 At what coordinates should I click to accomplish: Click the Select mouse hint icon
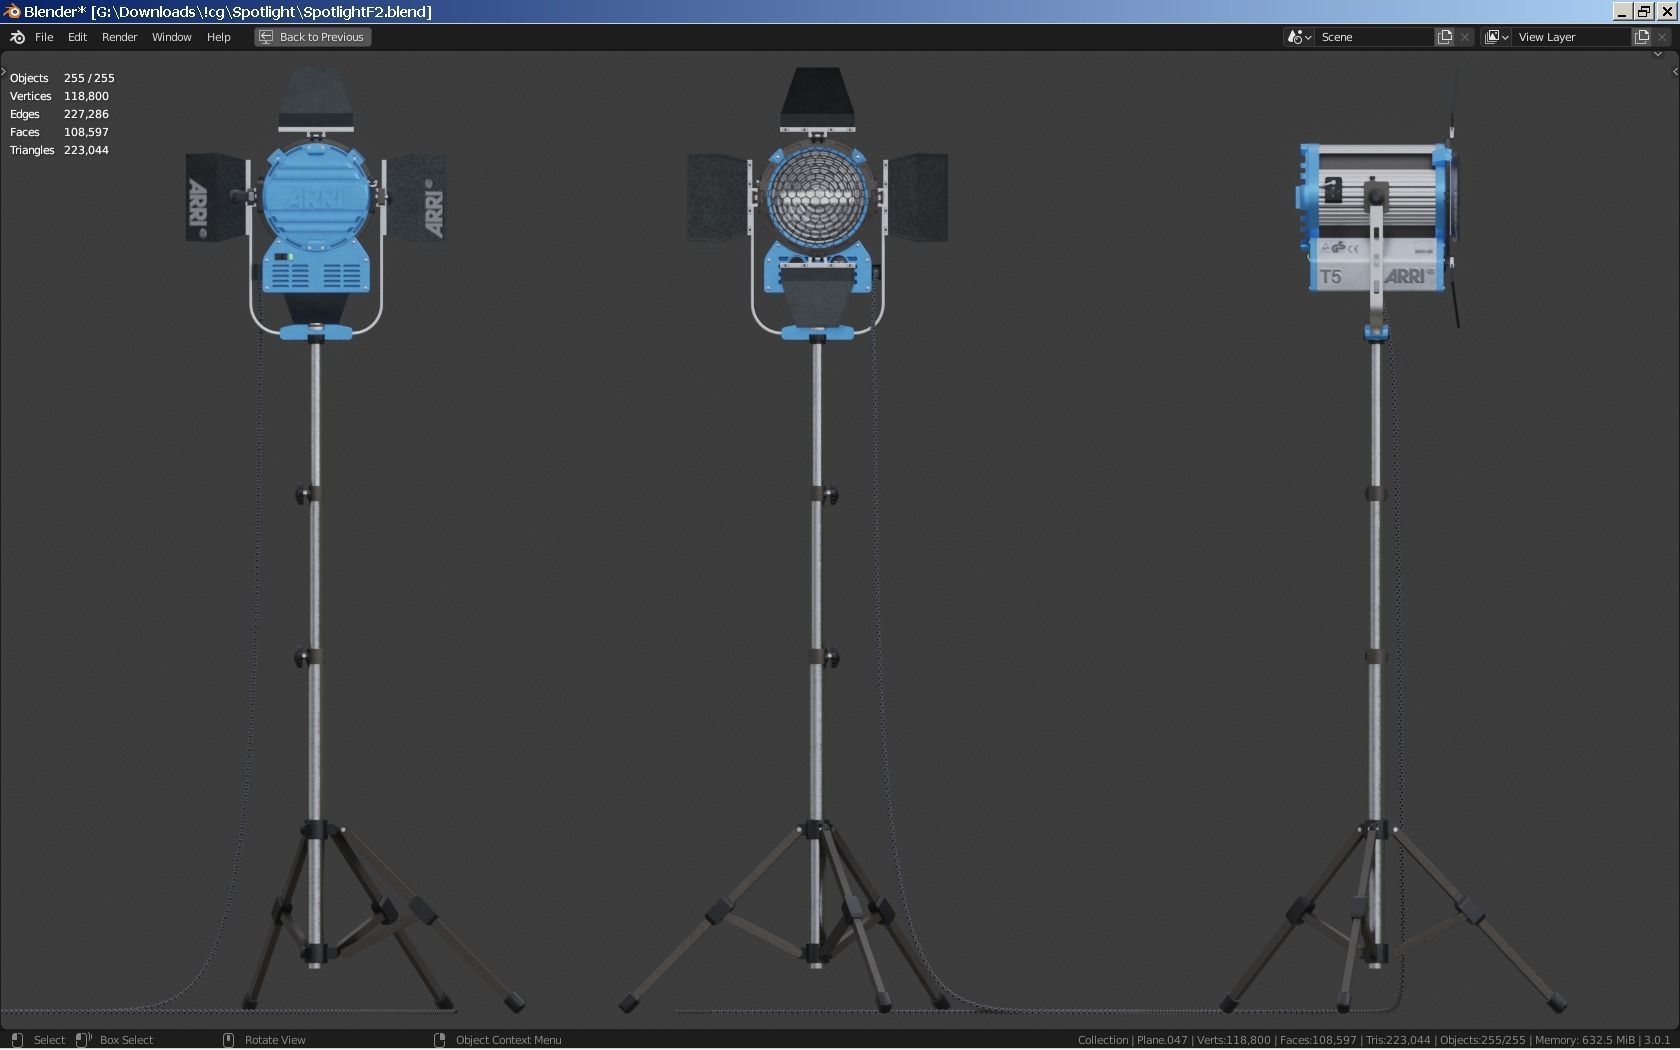[x=17, y=1040]
